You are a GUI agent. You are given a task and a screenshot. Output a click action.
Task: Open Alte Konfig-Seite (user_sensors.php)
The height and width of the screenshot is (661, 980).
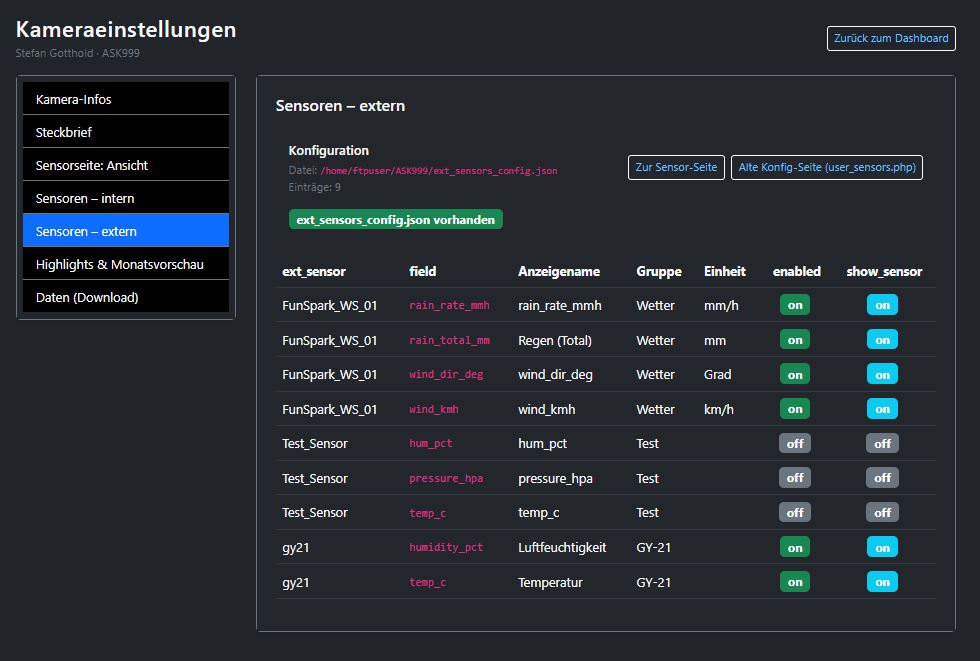(827, 167)
